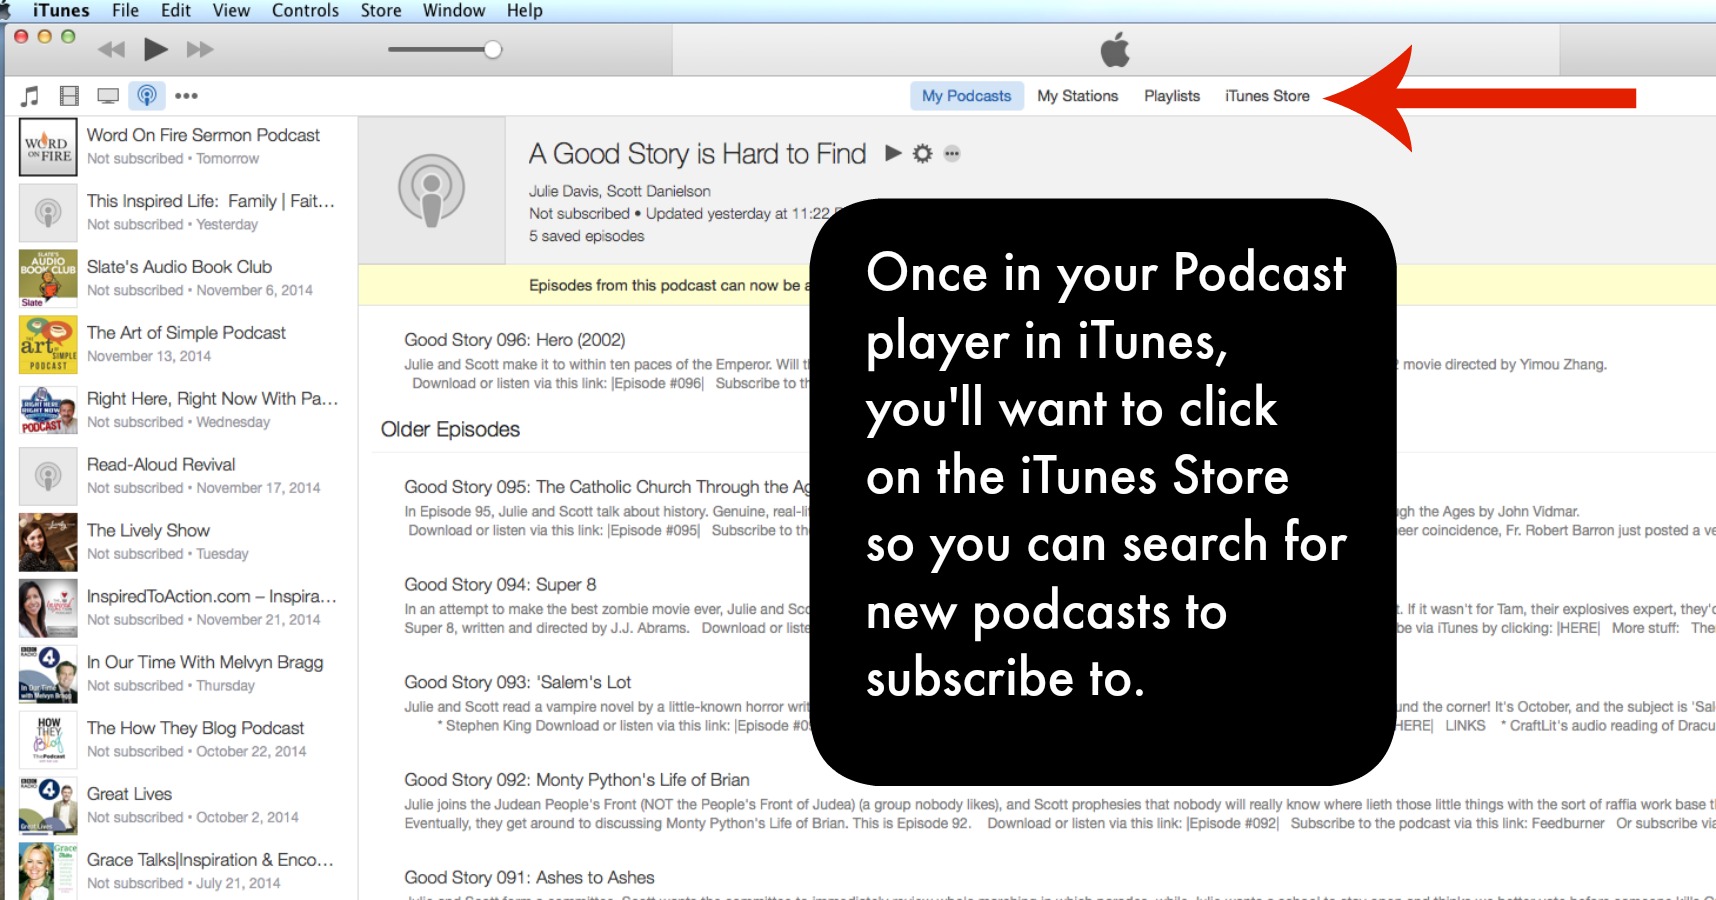Switch to My Podcasts tab
The height and width of the screenshot is (900, 1716).
[x=967, y=96]
